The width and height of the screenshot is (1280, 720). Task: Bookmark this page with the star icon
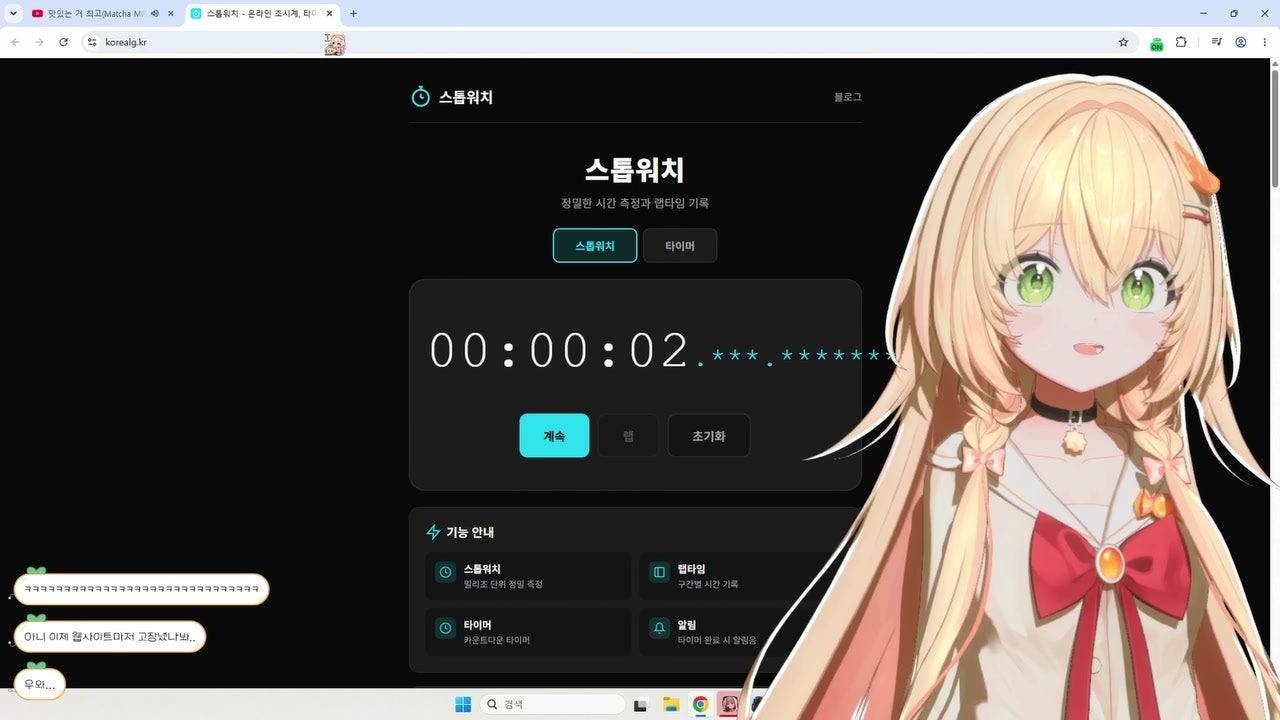tap(1123, 42)
